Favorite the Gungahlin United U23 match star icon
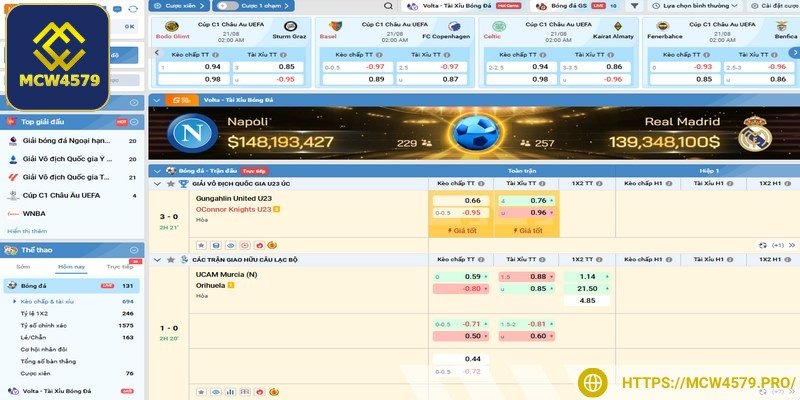The height and width of the screenshot is (400, 800). pyautogui.click(x=201, y=245)
